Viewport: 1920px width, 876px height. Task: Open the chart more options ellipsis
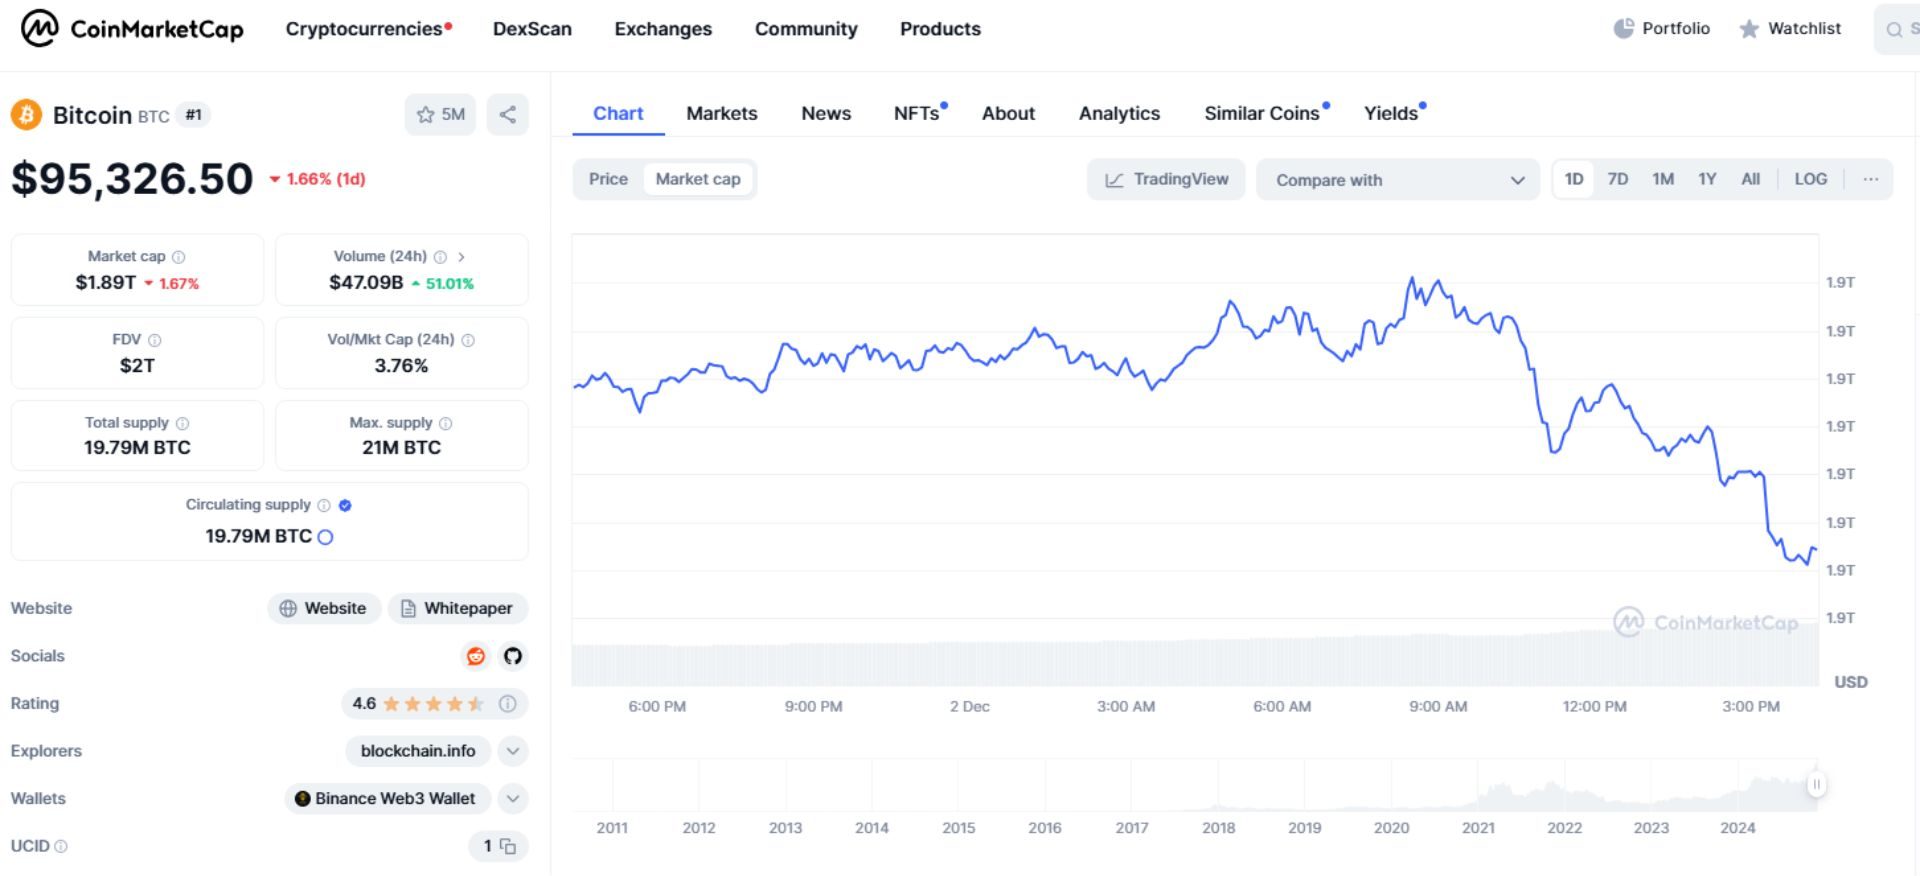(x=1870, y=179)
